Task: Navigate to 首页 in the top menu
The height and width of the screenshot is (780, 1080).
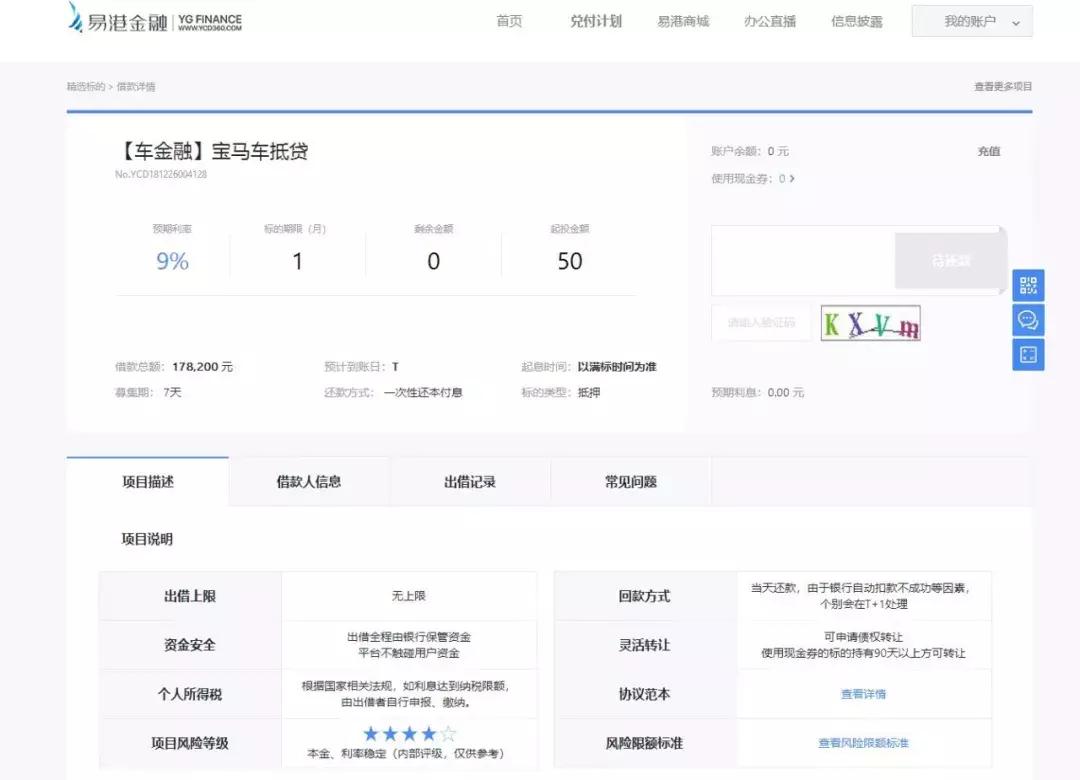Action: [507, 20]
